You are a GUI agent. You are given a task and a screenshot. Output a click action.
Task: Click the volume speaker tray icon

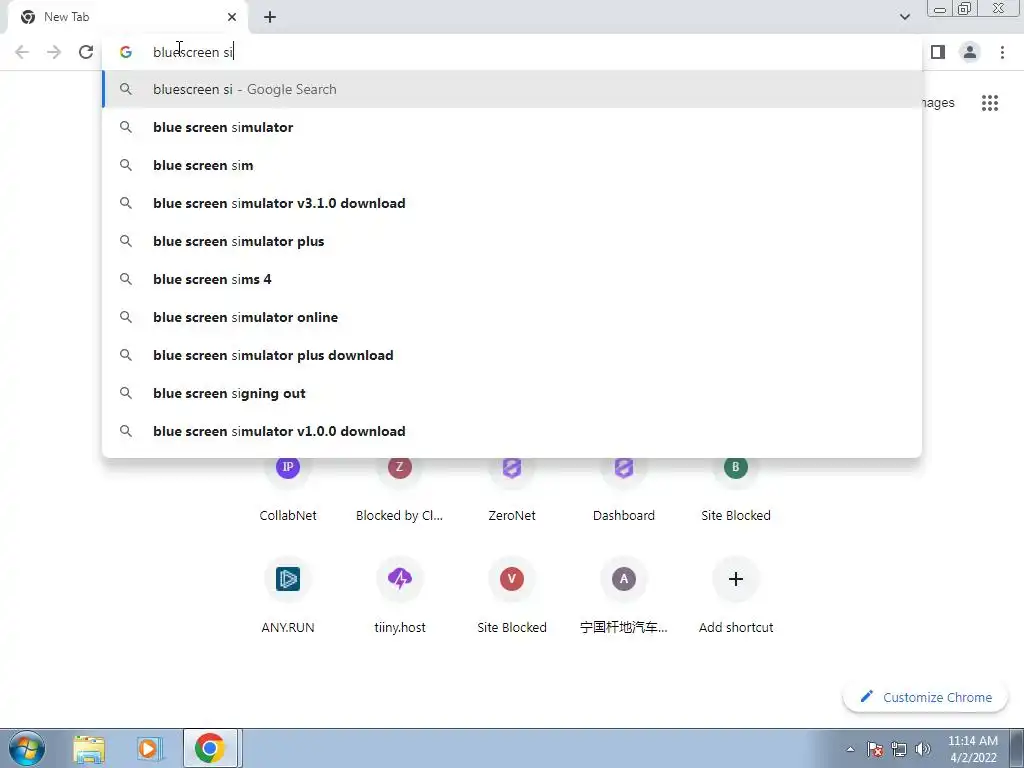[923, 749]
